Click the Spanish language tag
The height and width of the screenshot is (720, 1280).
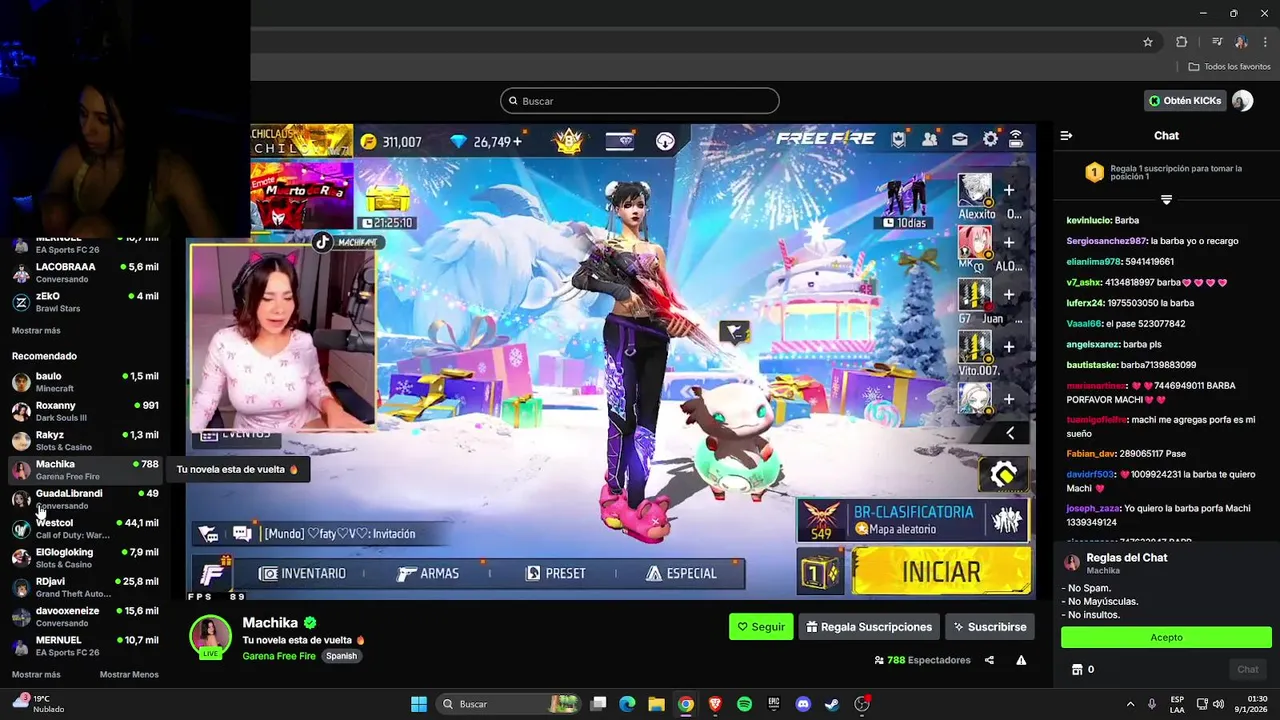point(341,656)
